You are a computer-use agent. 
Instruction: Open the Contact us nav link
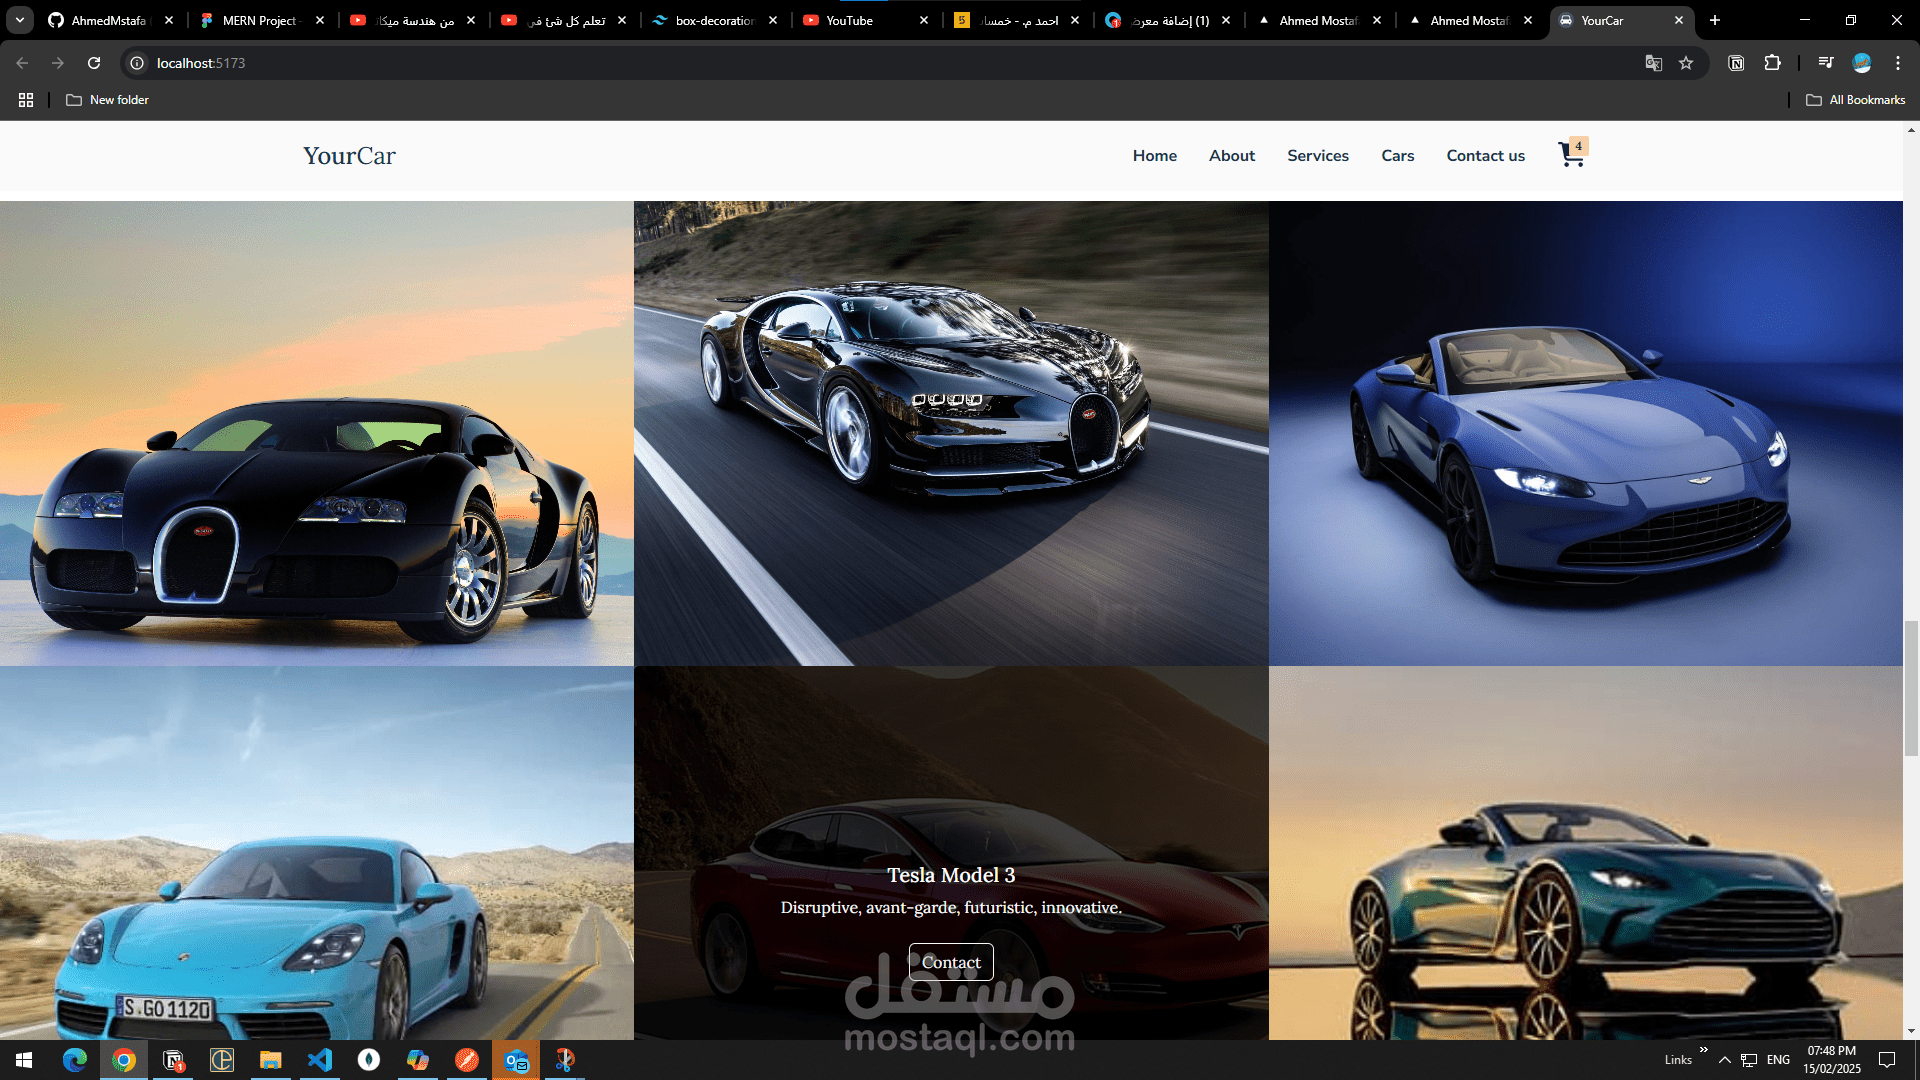tap(1485, 156)
